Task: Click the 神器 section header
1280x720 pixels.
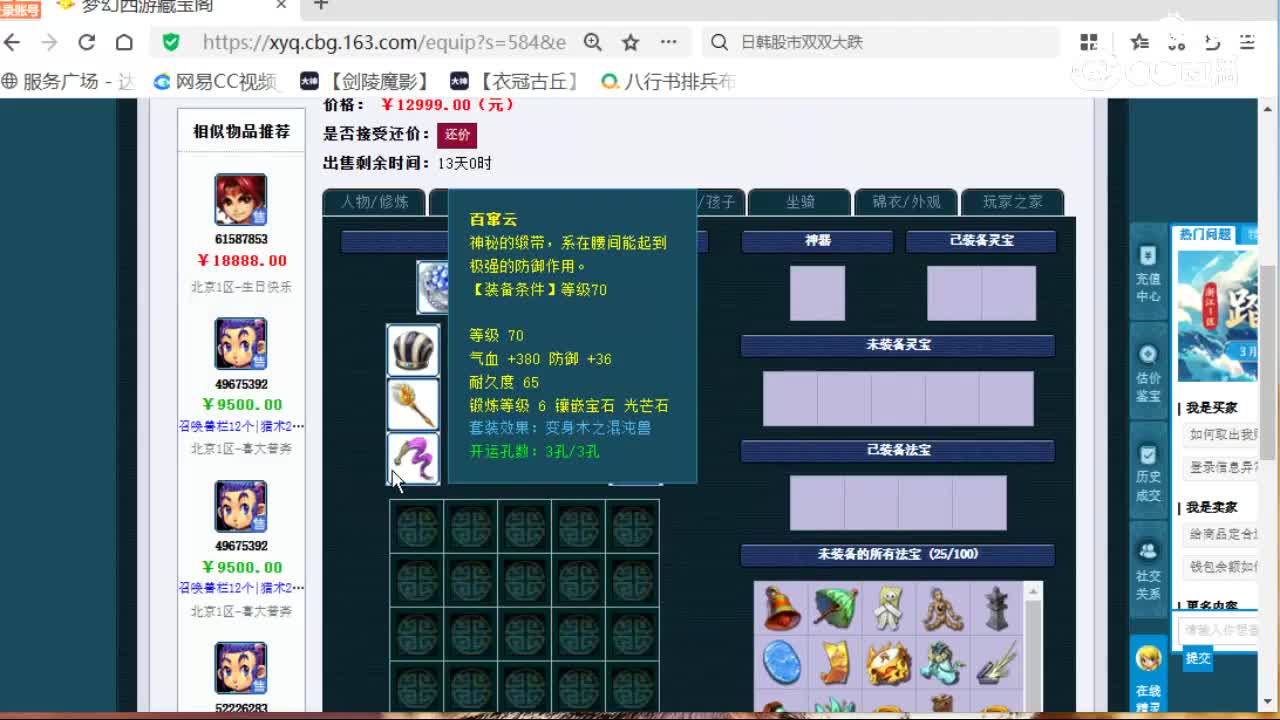Action: [817, 241]
